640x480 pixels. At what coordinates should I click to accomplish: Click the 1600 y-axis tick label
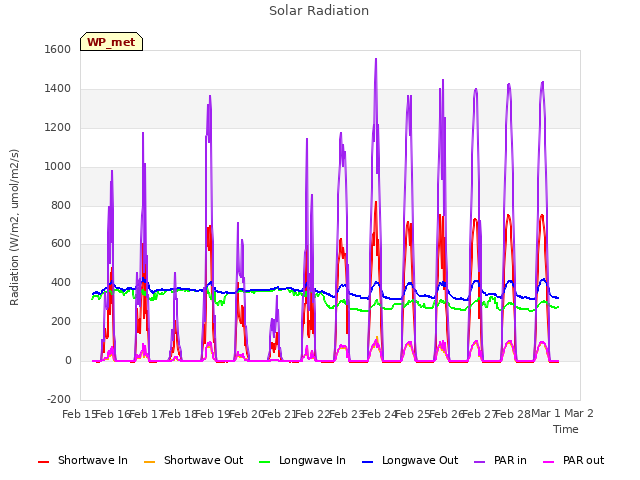58,49
